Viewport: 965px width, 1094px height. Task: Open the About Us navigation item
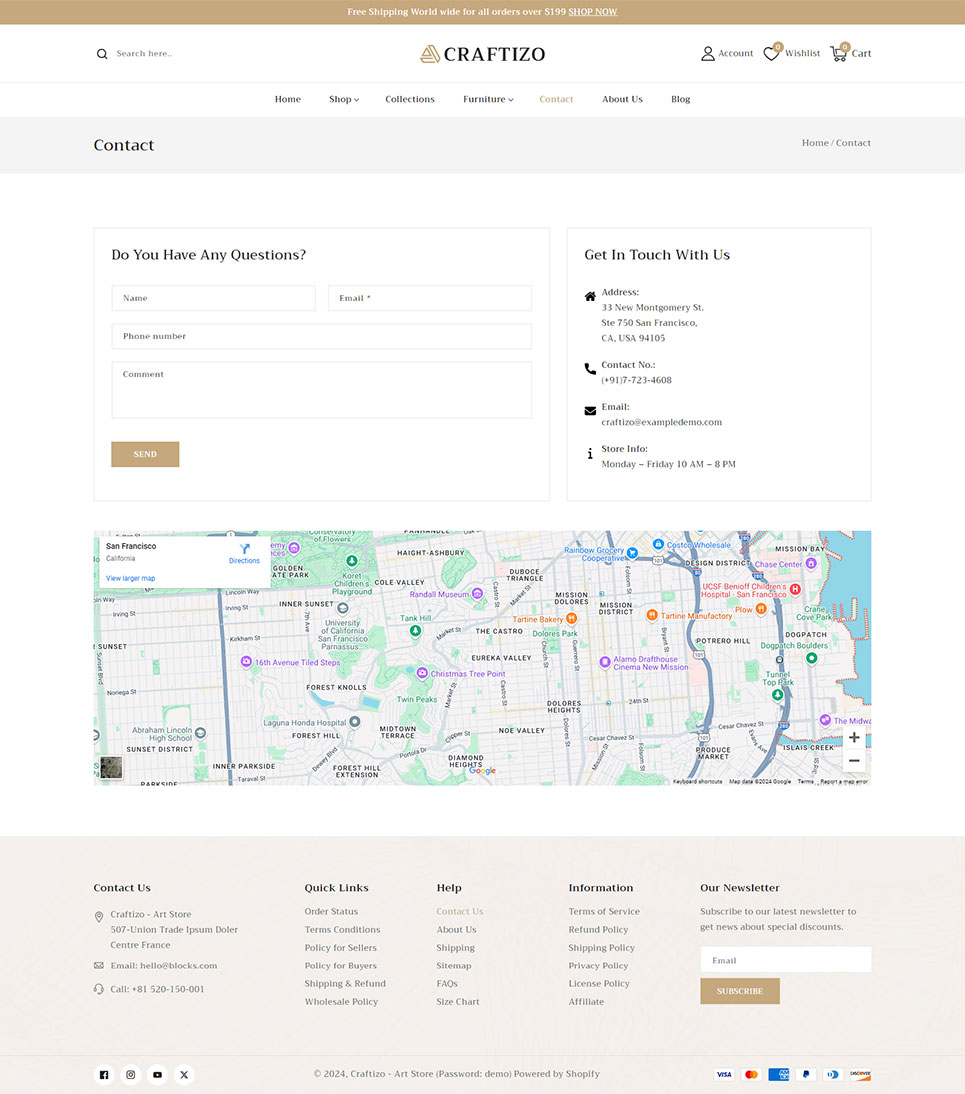click(622, 99)
